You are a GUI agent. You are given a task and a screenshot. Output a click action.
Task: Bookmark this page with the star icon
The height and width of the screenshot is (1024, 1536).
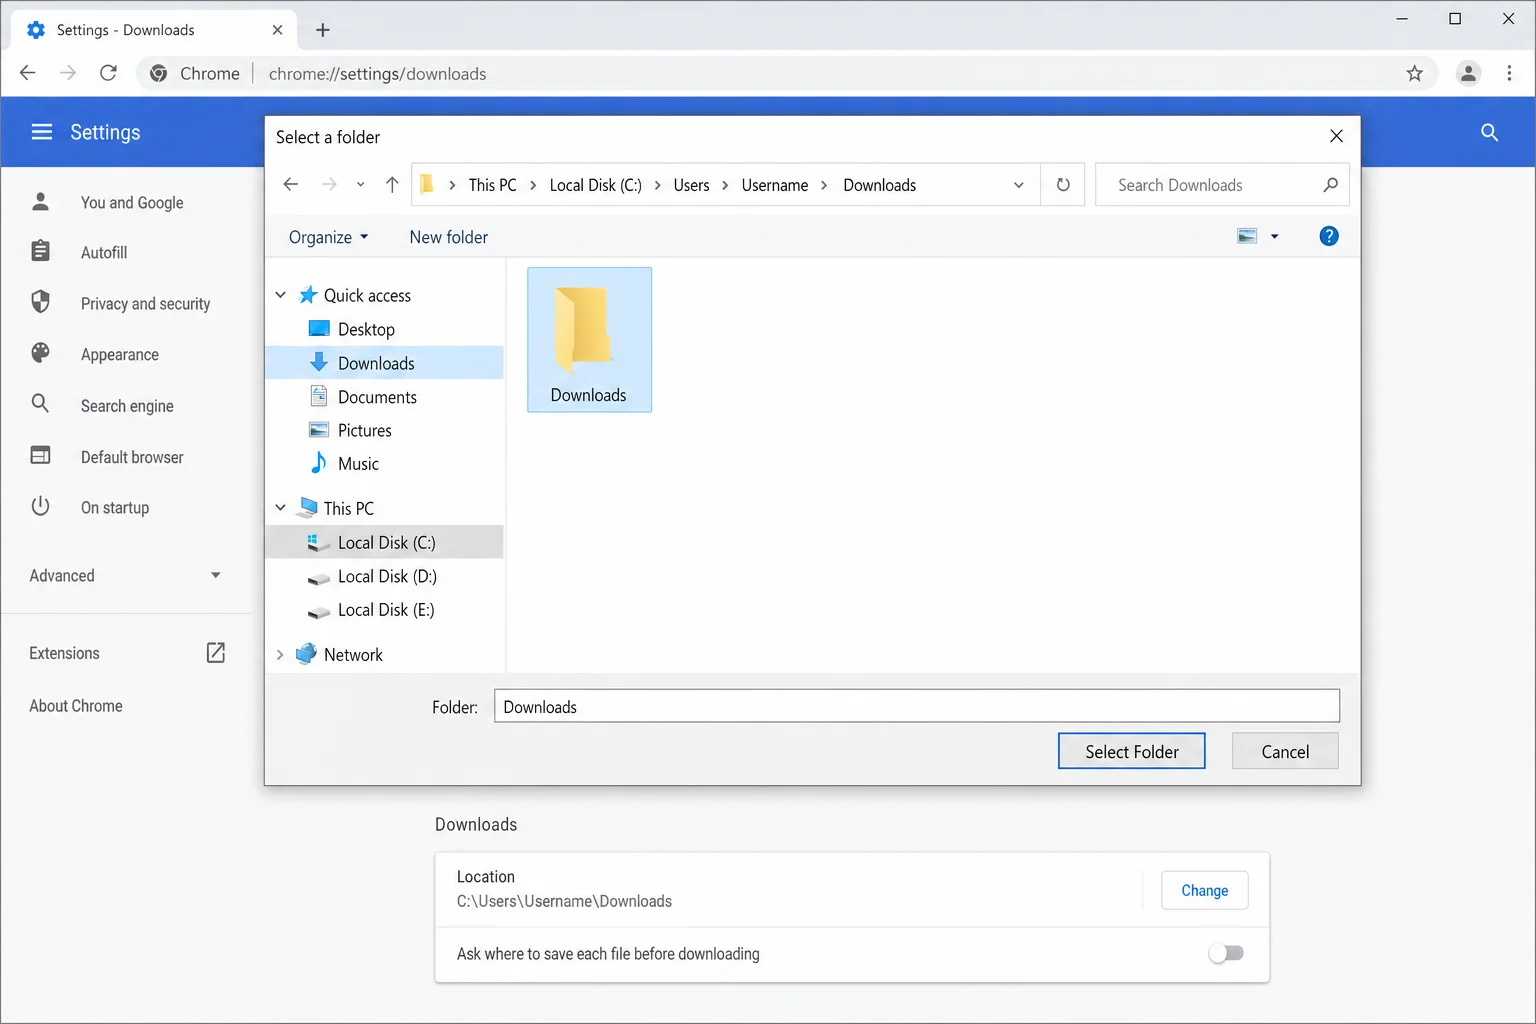[x=1414, y=73]
